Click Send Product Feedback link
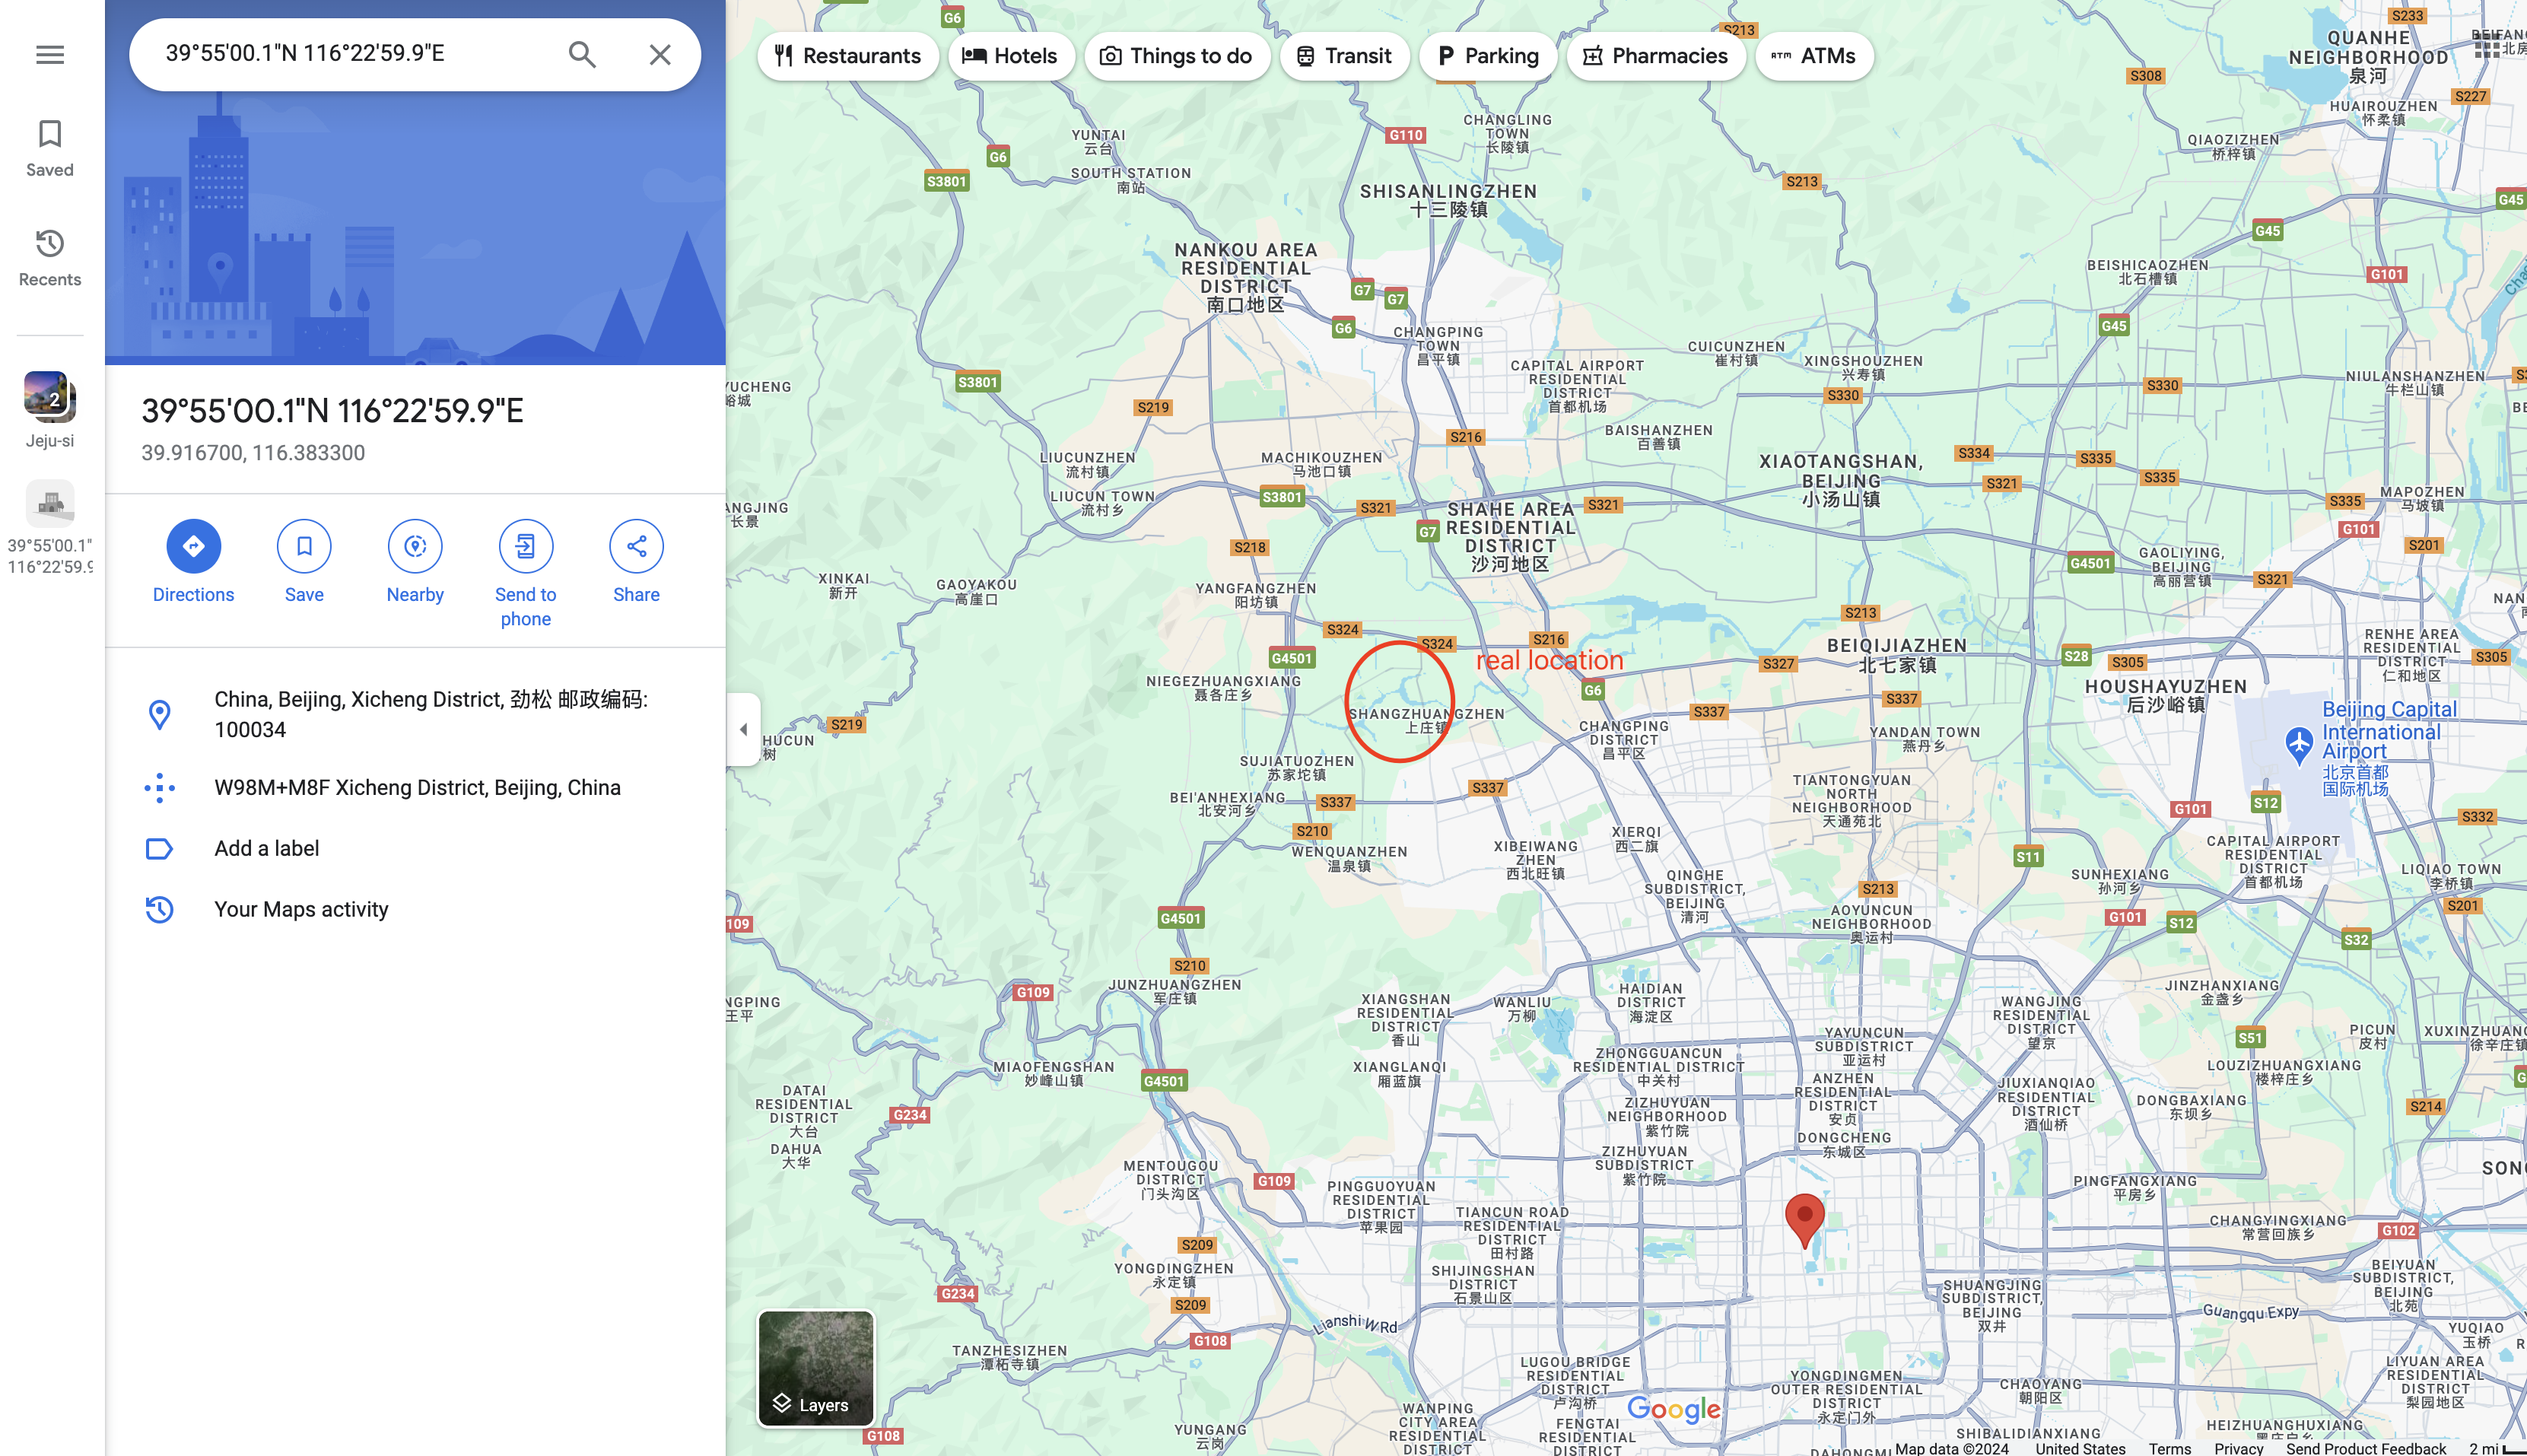The image size is (2527, 1456). (2365, 1448)
